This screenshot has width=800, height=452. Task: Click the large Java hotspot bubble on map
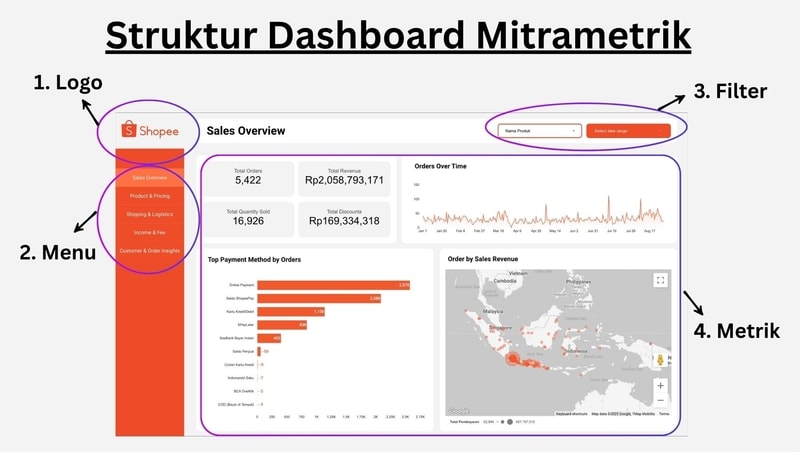(512, 358)
